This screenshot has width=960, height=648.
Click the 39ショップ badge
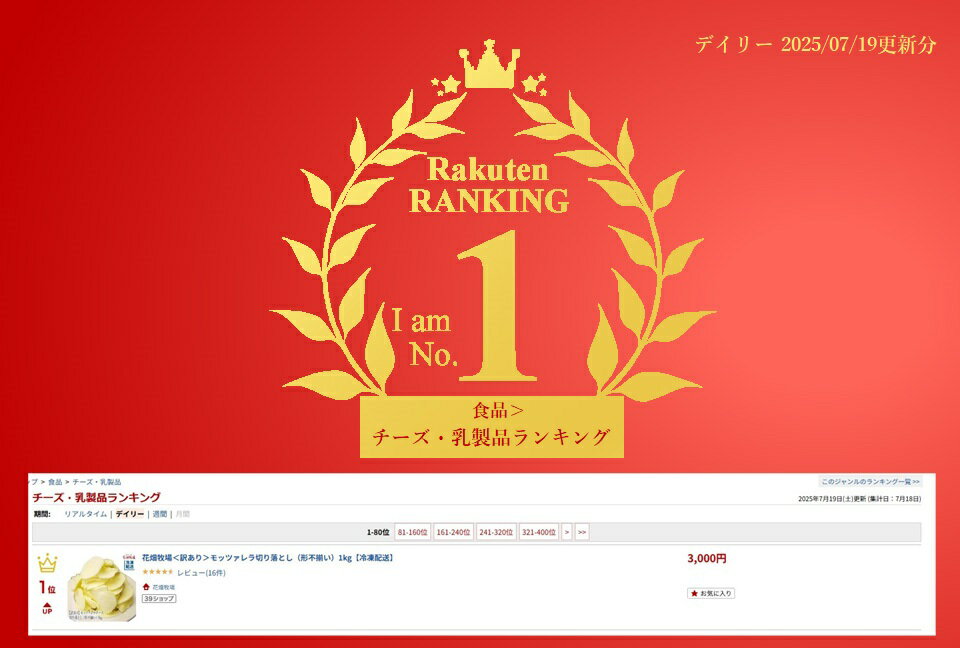coord(159,598)
